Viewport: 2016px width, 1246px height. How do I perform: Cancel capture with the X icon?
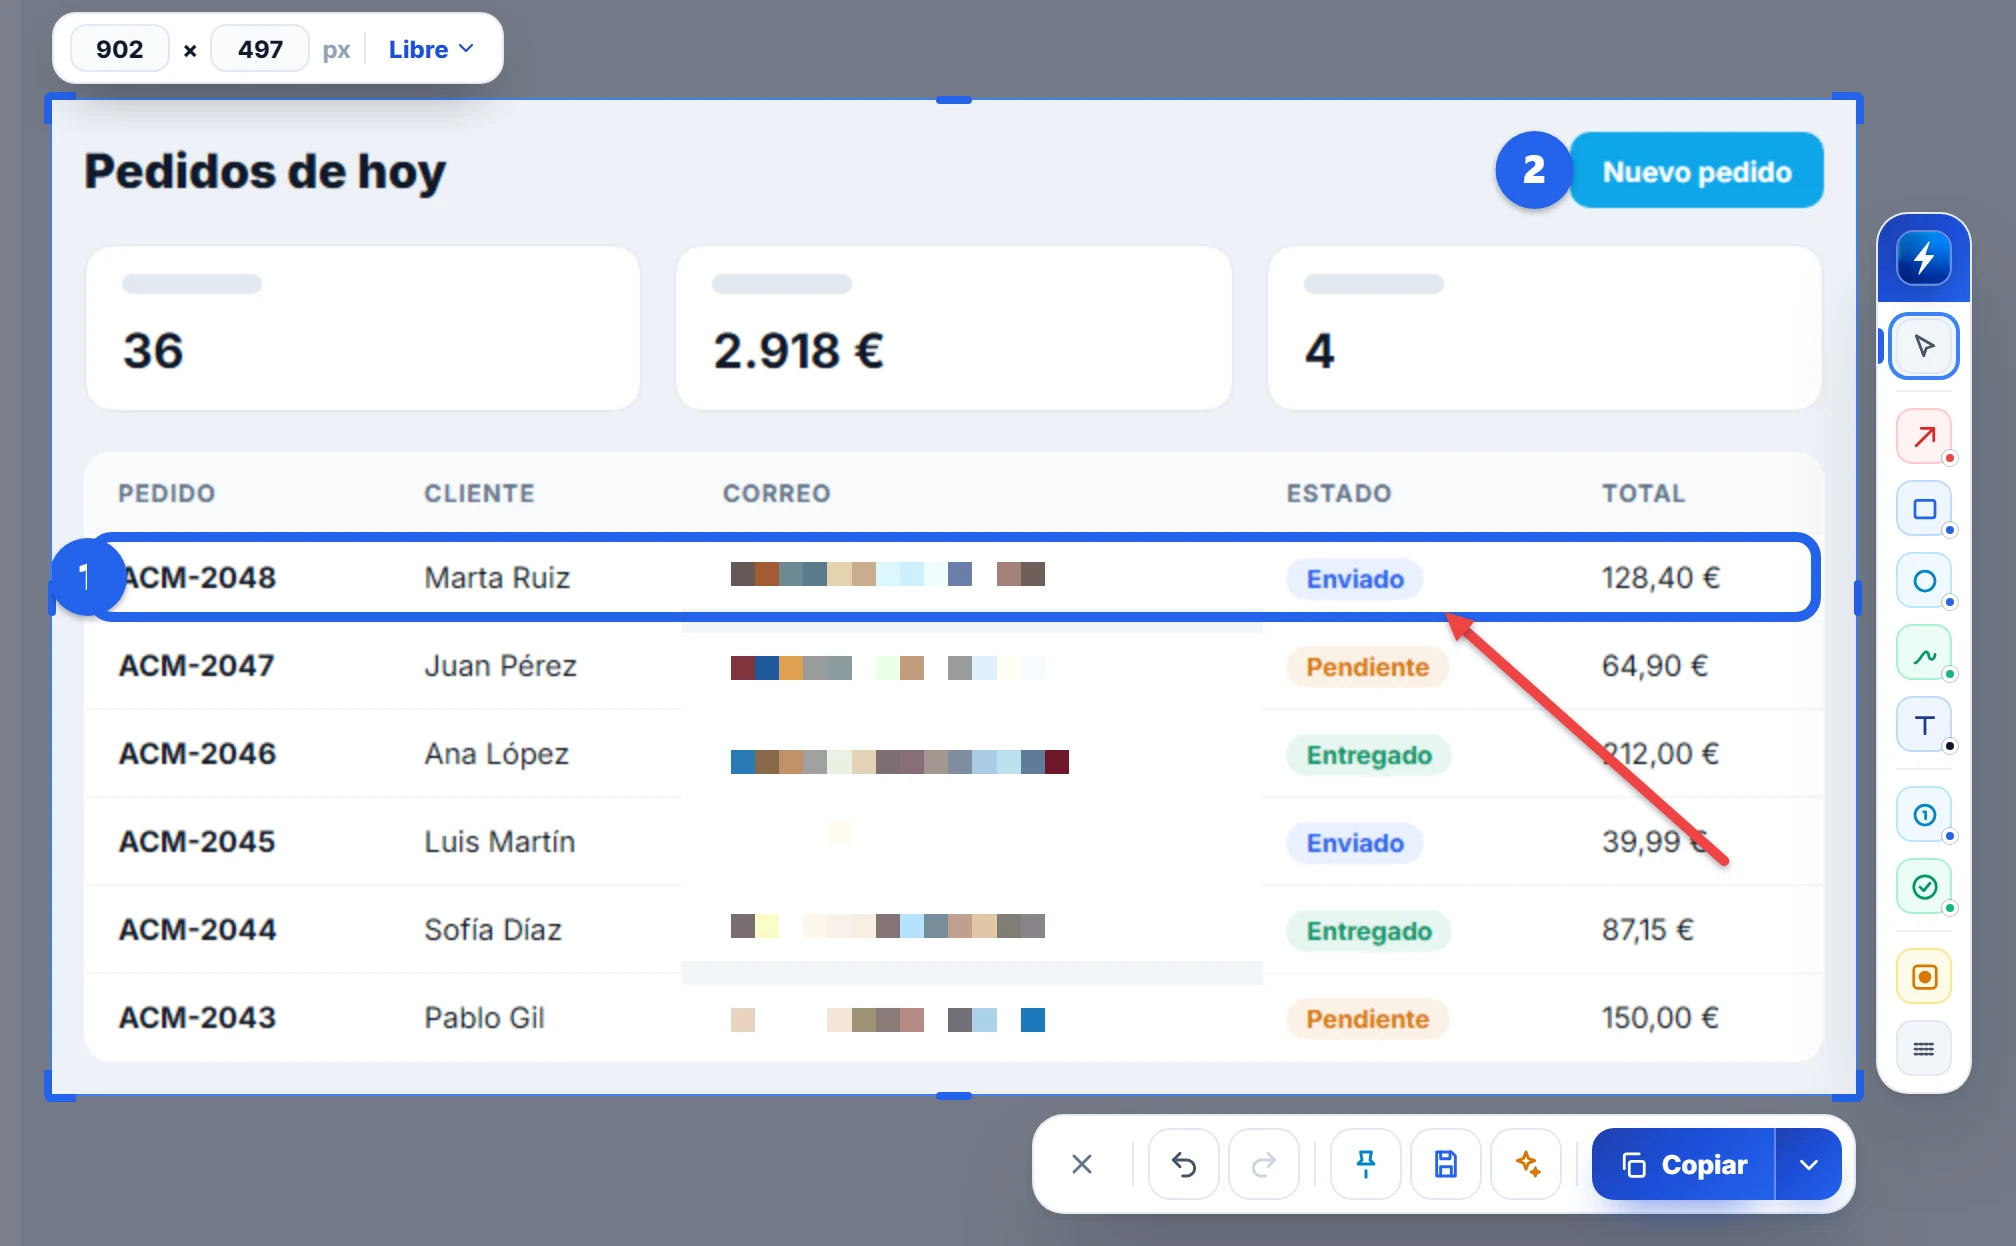pyautogui.click(x=1082, y=1164)
